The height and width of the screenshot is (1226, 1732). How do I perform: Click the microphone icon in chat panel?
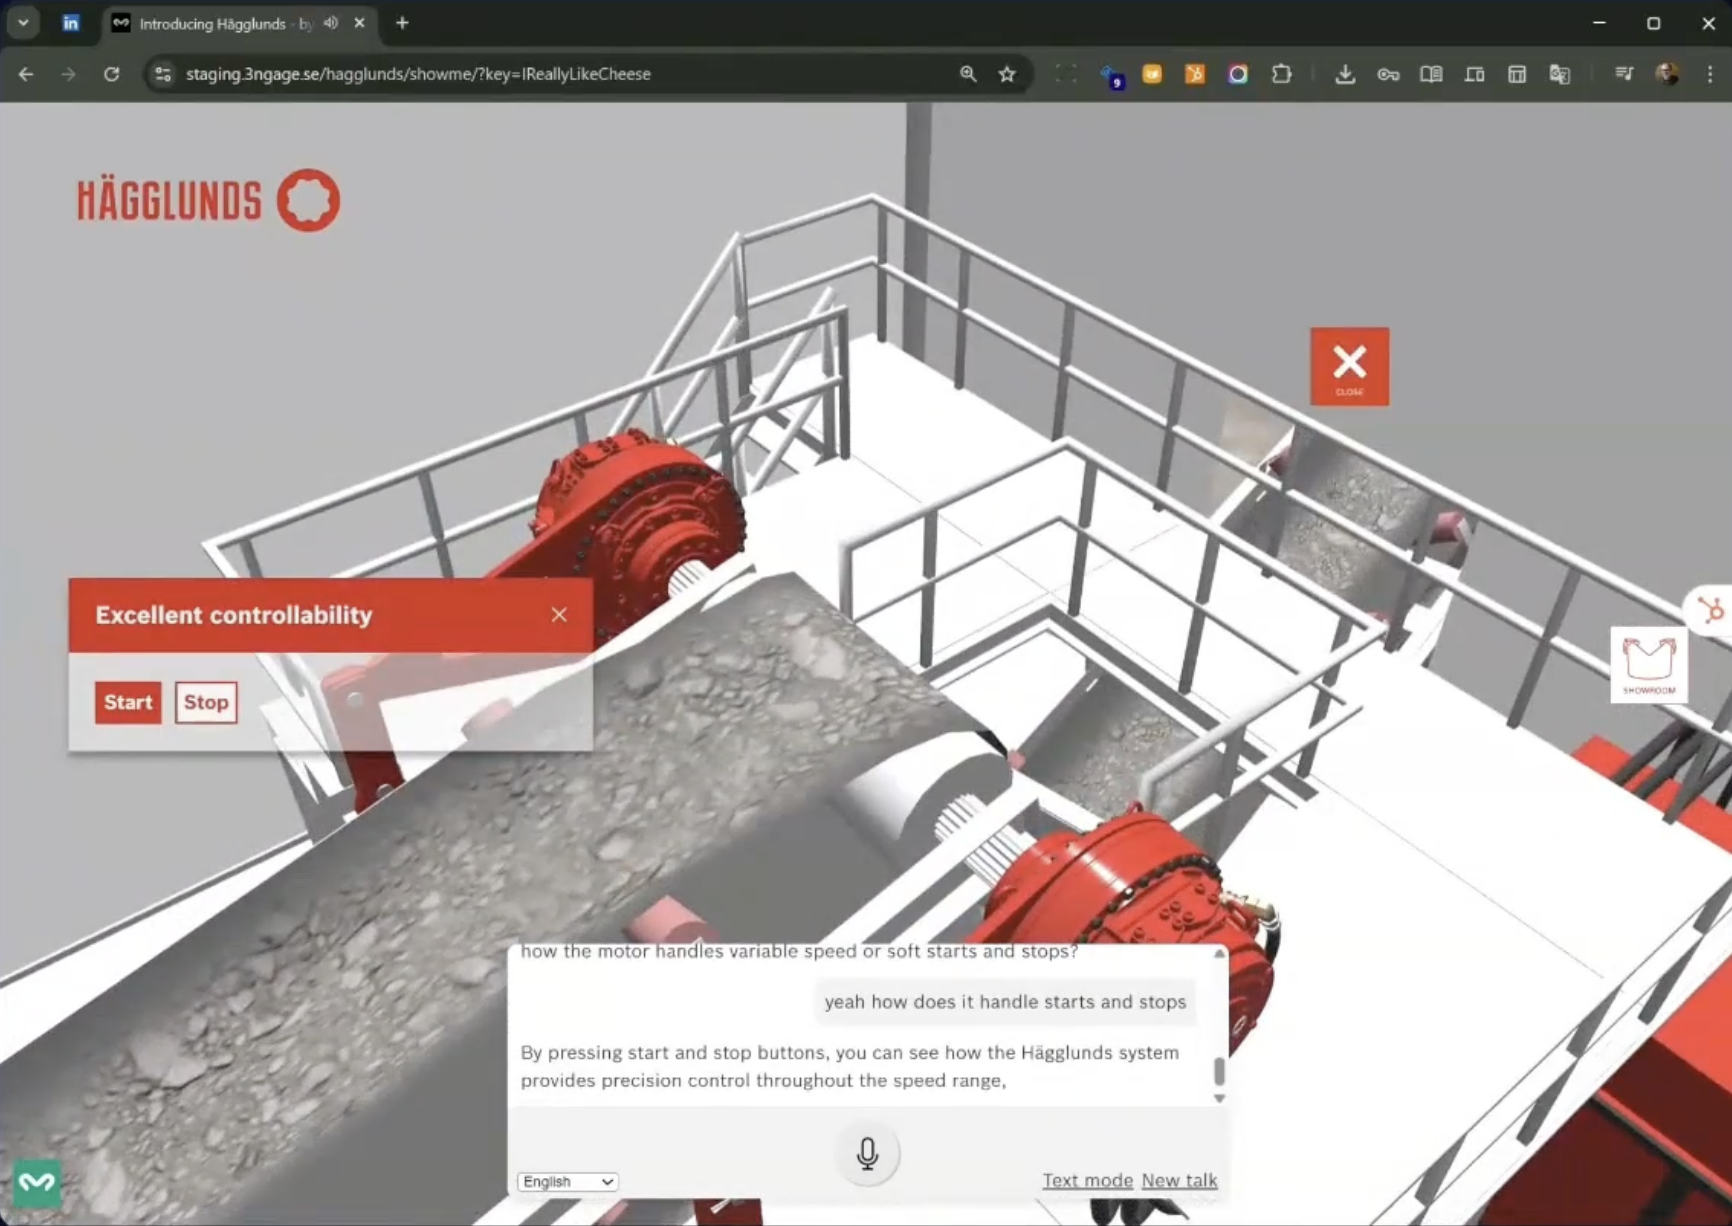click(x=867, y=1154)
